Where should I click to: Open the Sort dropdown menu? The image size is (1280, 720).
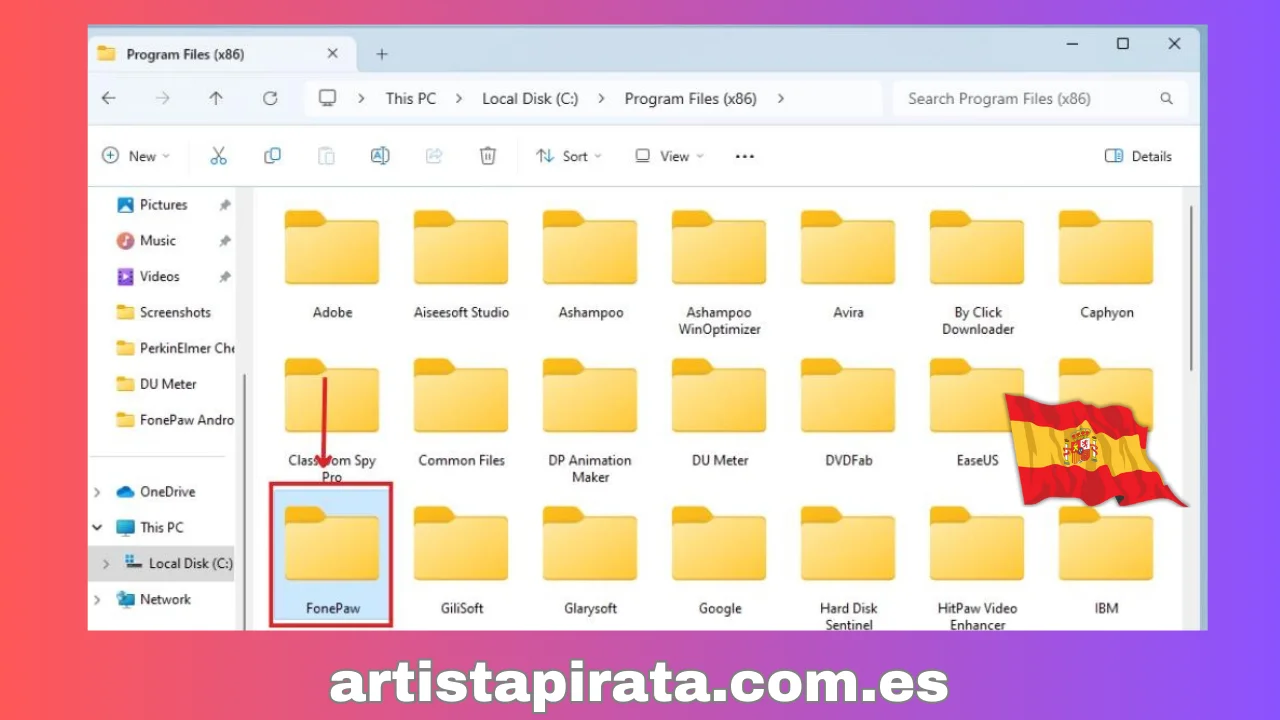point(568,156)
